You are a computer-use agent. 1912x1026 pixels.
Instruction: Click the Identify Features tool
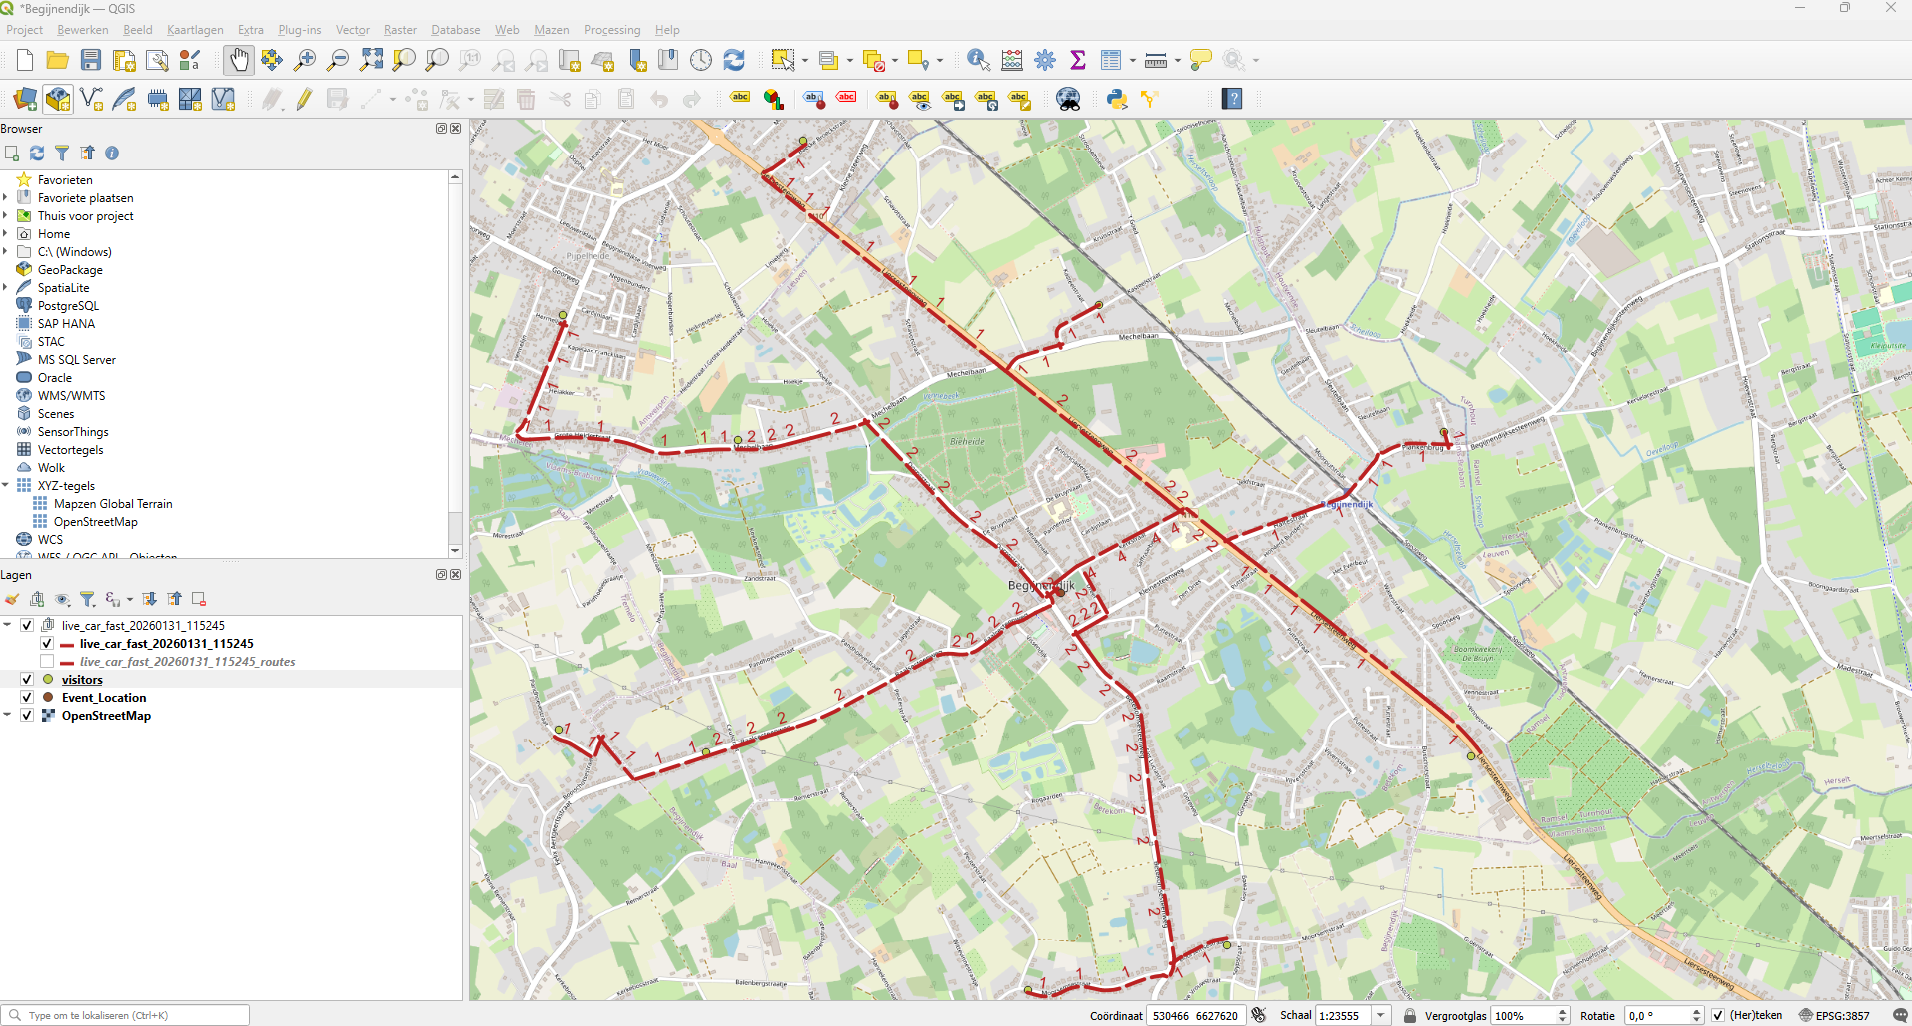click(978, 60)
